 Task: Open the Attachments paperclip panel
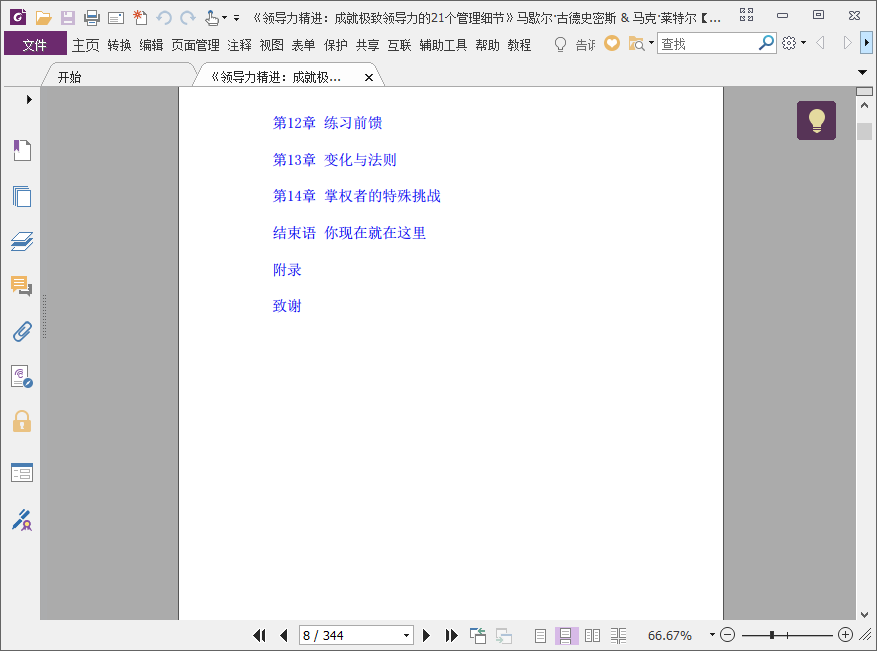point(22,332)
